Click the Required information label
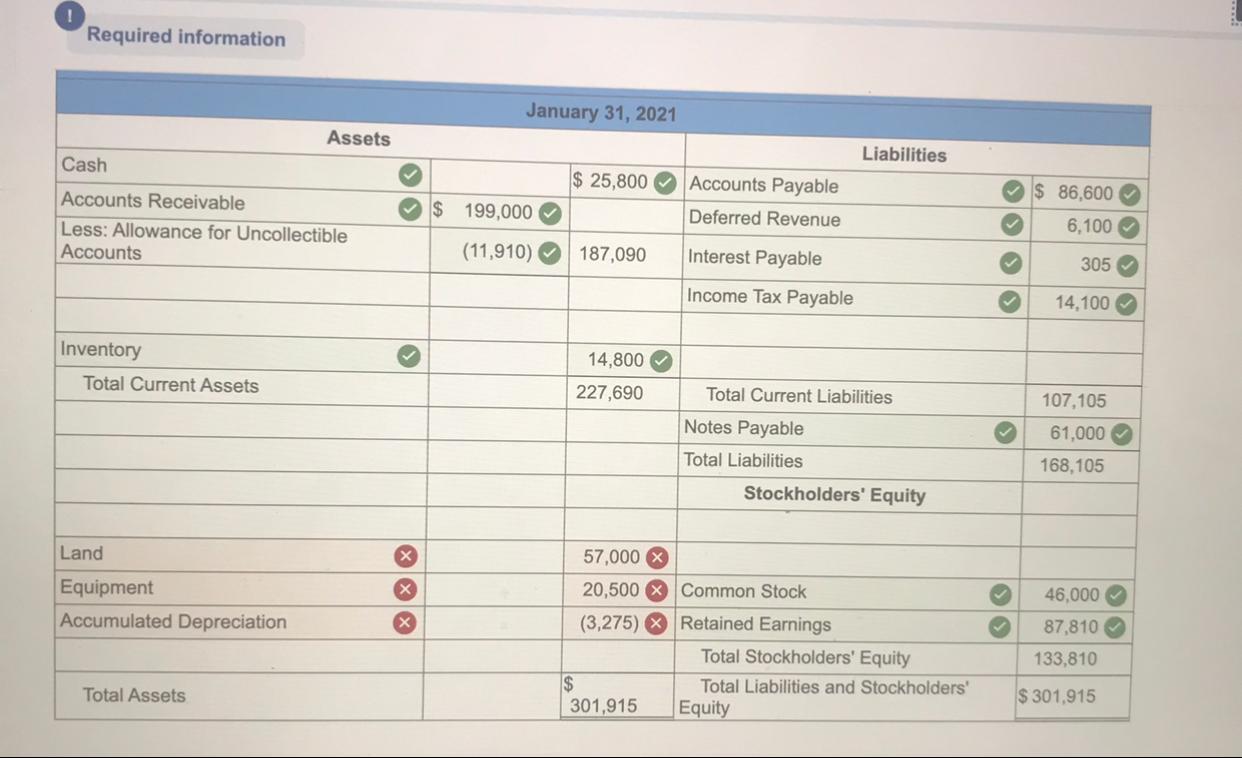1242x758 pixels. tap(185, 37)
